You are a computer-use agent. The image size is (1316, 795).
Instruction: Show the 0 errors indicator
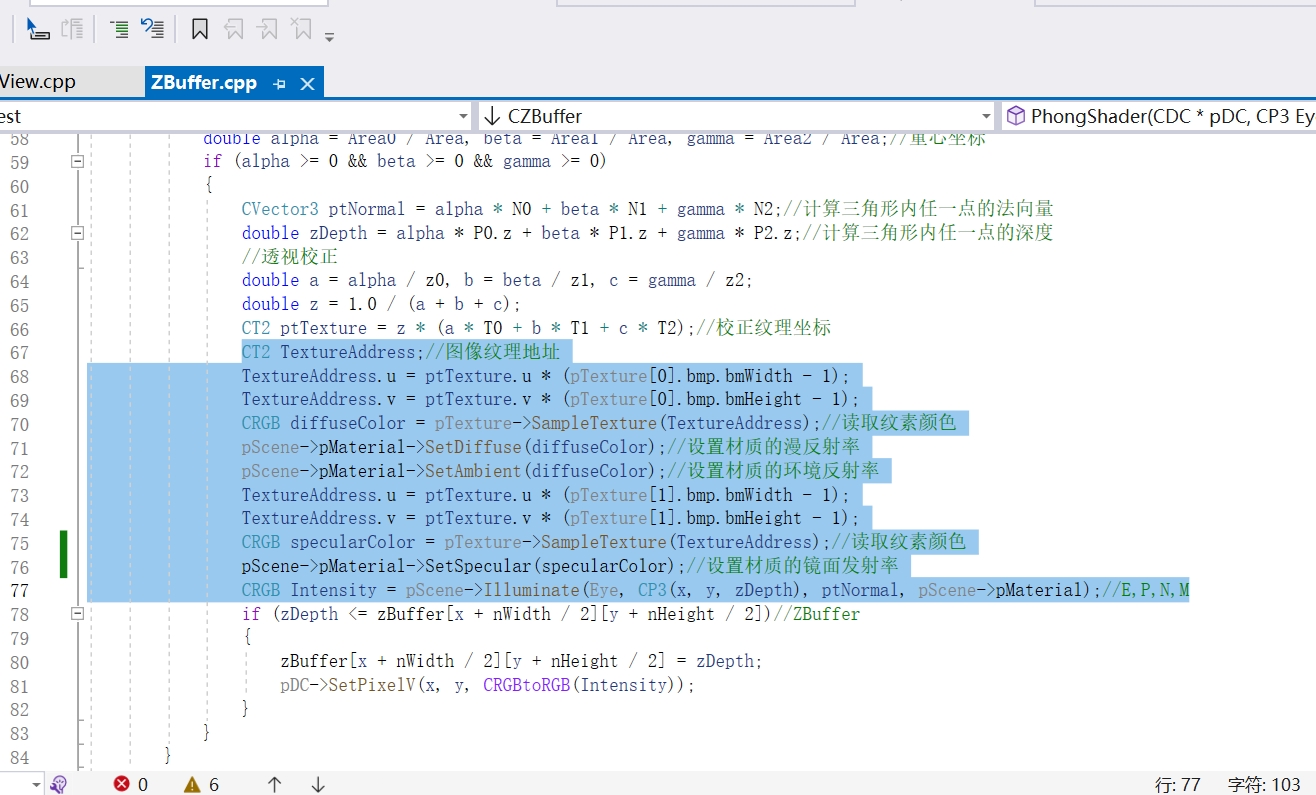[x=131, y=785]
